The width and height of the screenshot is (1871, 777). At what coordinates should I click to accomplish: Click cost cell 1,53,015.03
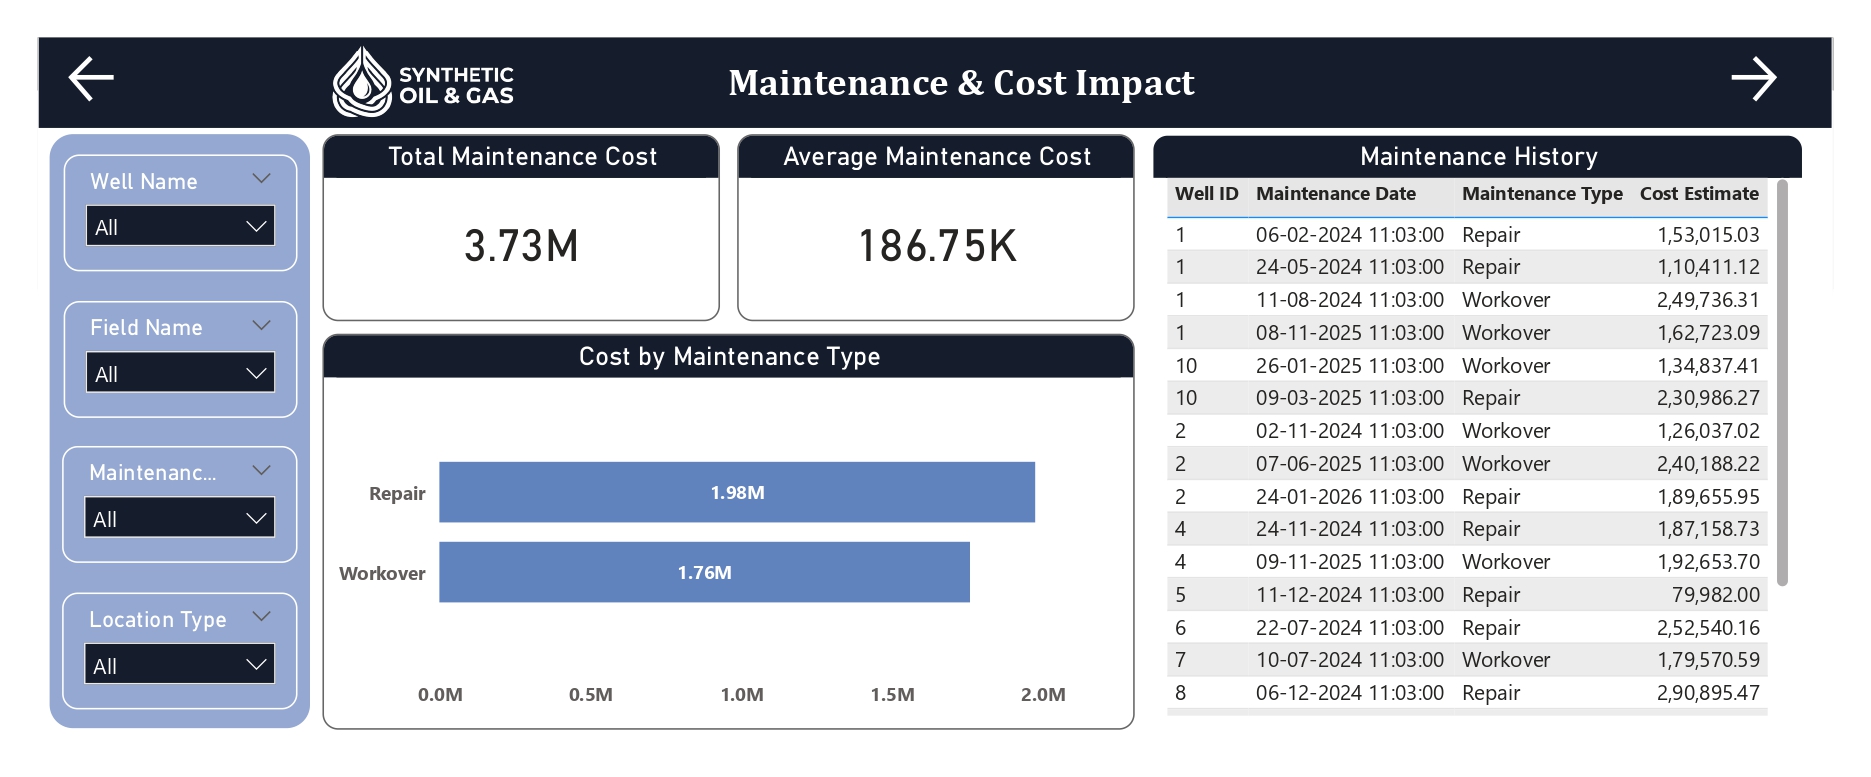pyautogui.click(x=1708, y=235)
